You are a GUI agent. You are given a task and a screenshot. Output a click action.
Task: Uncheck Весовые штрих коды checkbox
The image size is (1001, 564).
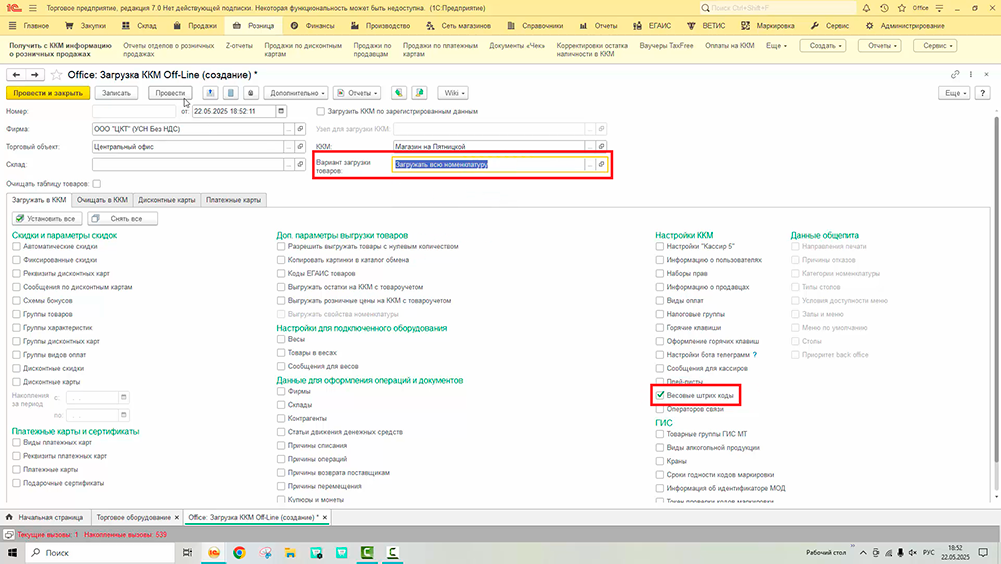(660, 396)
